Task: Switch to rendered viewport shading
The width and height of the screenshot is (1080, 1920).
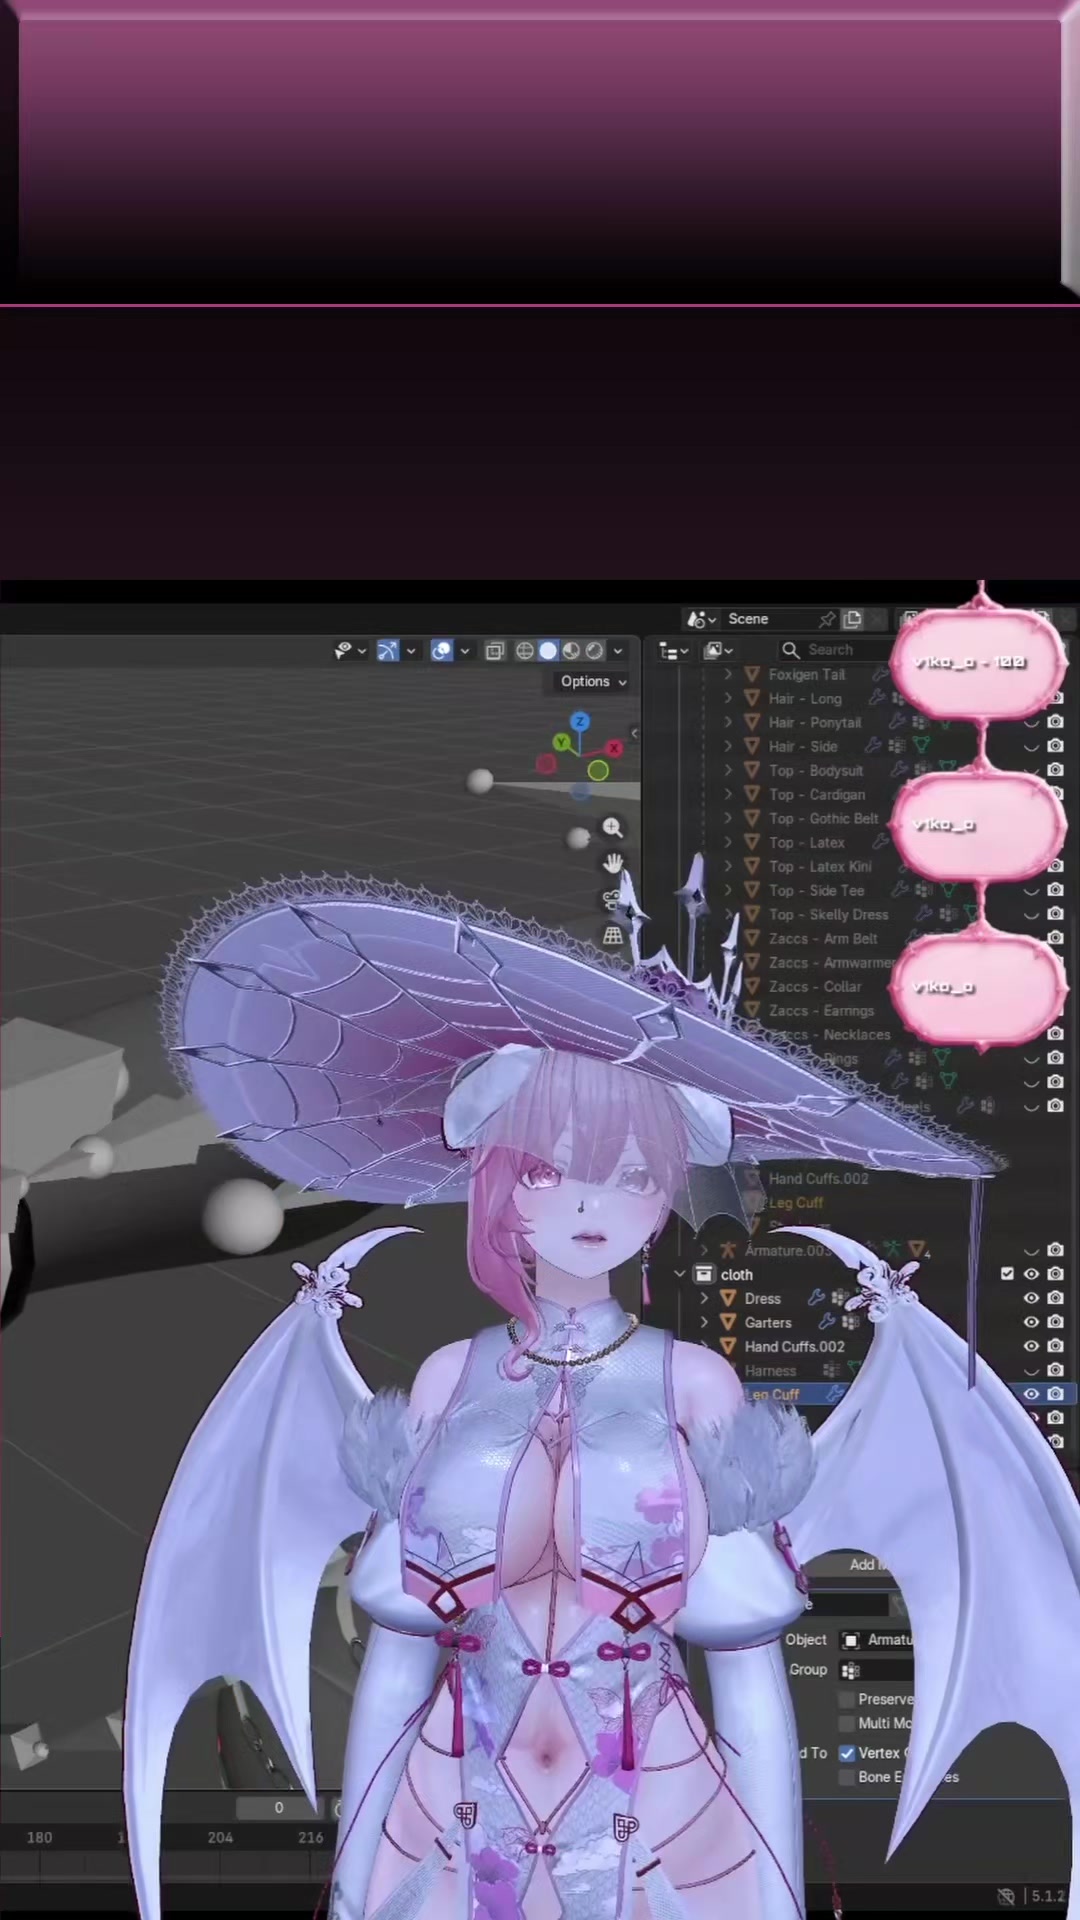Action: [594, 651]
